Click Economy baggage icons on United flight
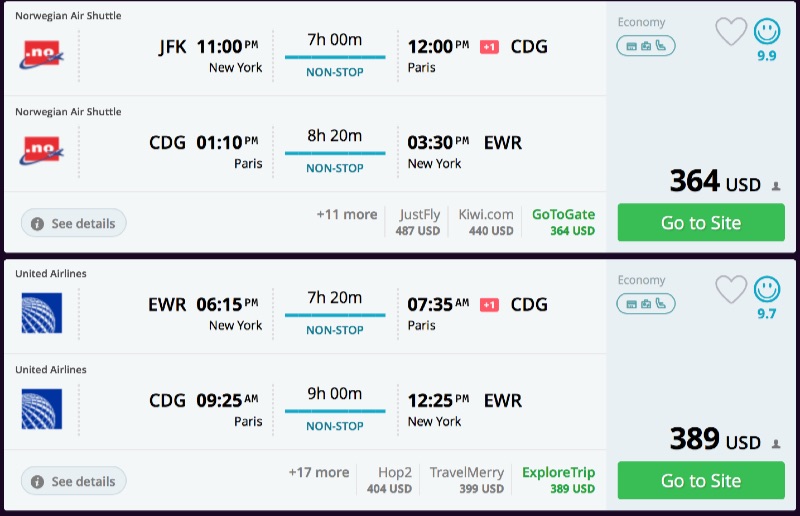This screenshot has width=800, height=516. coord(646,303)
